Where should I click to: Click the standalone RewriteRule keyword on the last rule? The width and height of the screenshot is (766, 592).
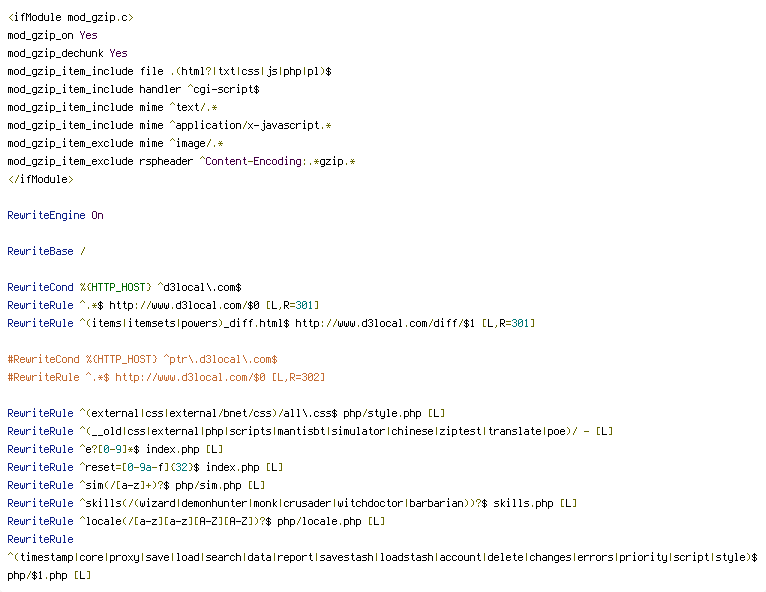click(41, 540)
